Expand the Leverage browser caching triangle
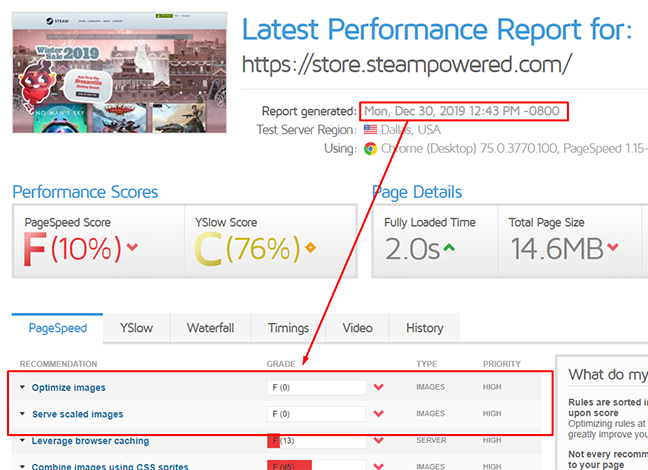648x470 pixels. pos(22,441)
